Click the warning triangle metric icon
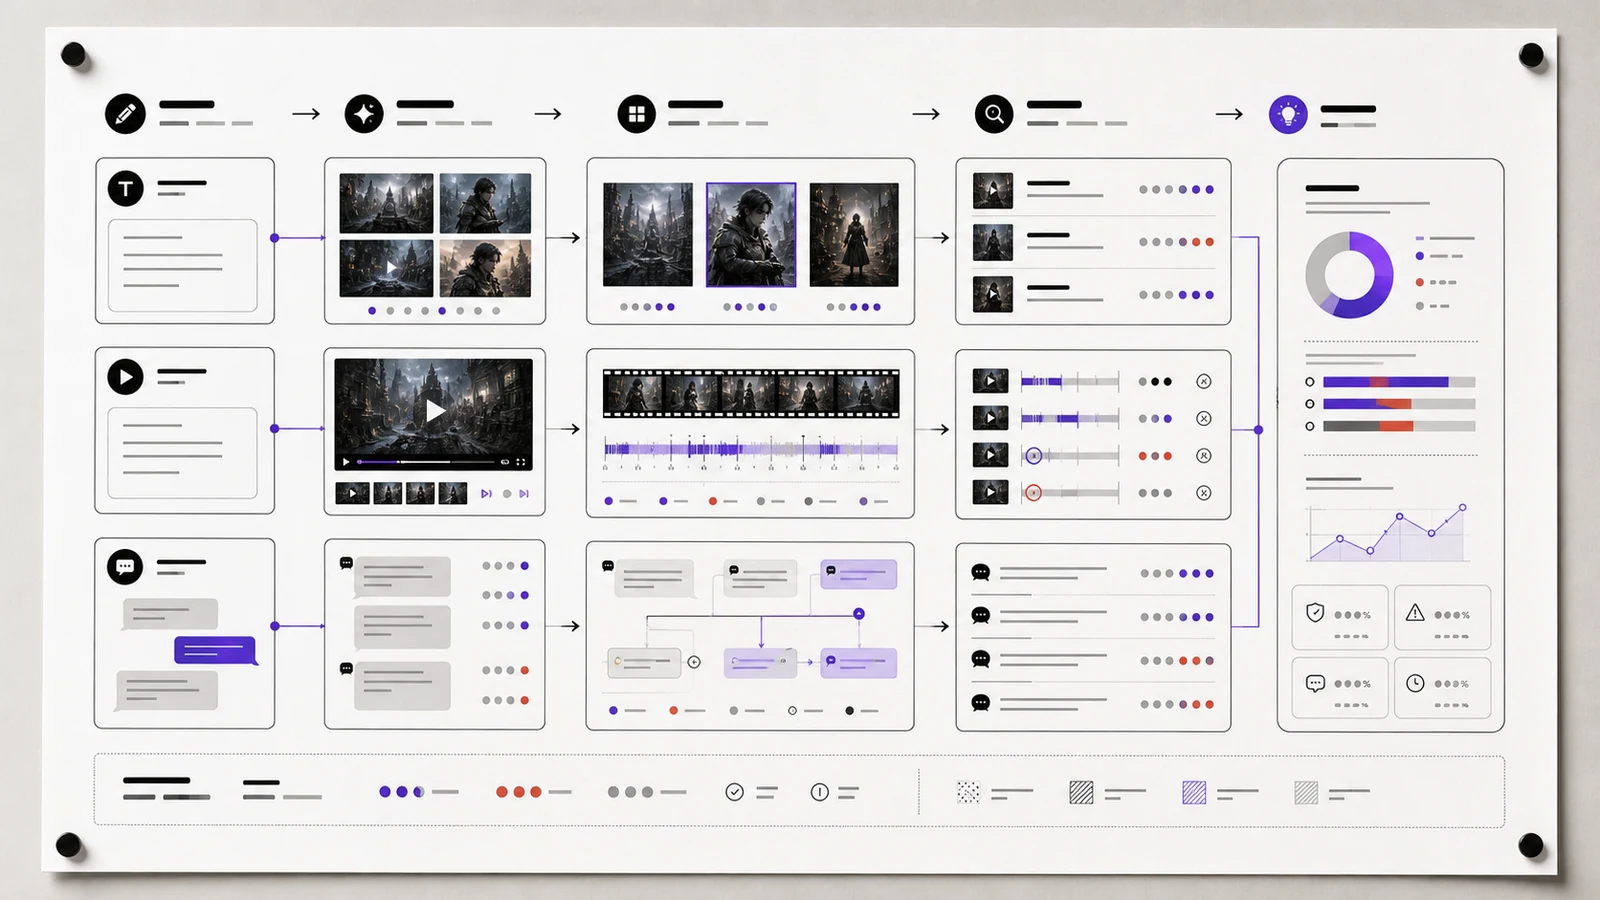The height and width of the screenshot is (900, 1600). tap(1415, 612)
